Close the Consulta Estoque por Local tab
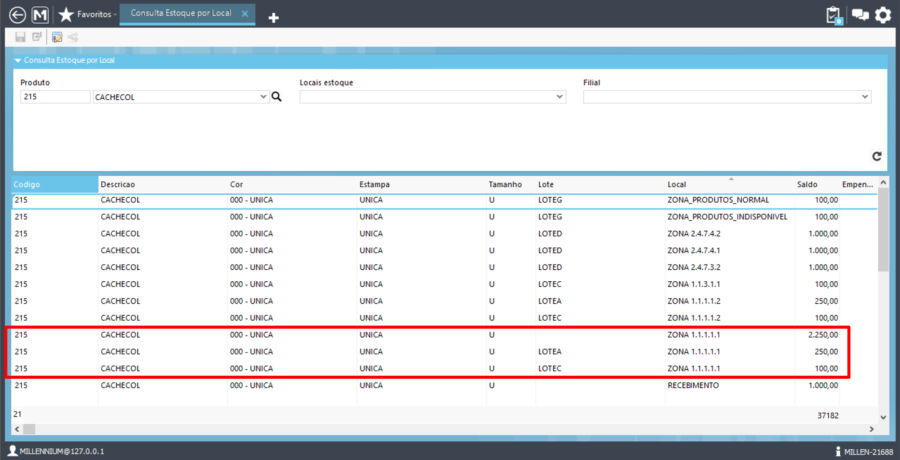This screenshot has width=900, height=460. (x=245, y=14)
